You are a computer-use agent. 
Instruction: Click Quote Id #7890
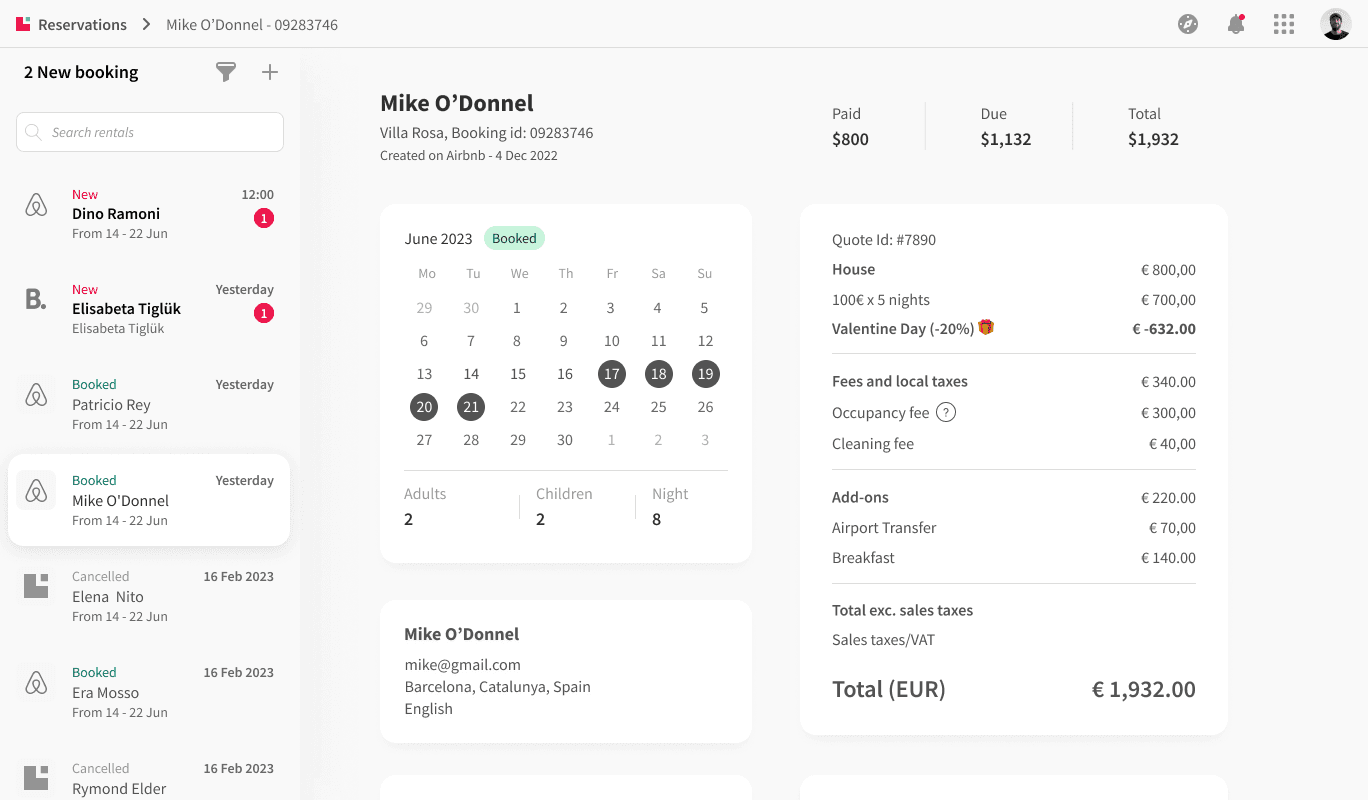click(884, 240)
